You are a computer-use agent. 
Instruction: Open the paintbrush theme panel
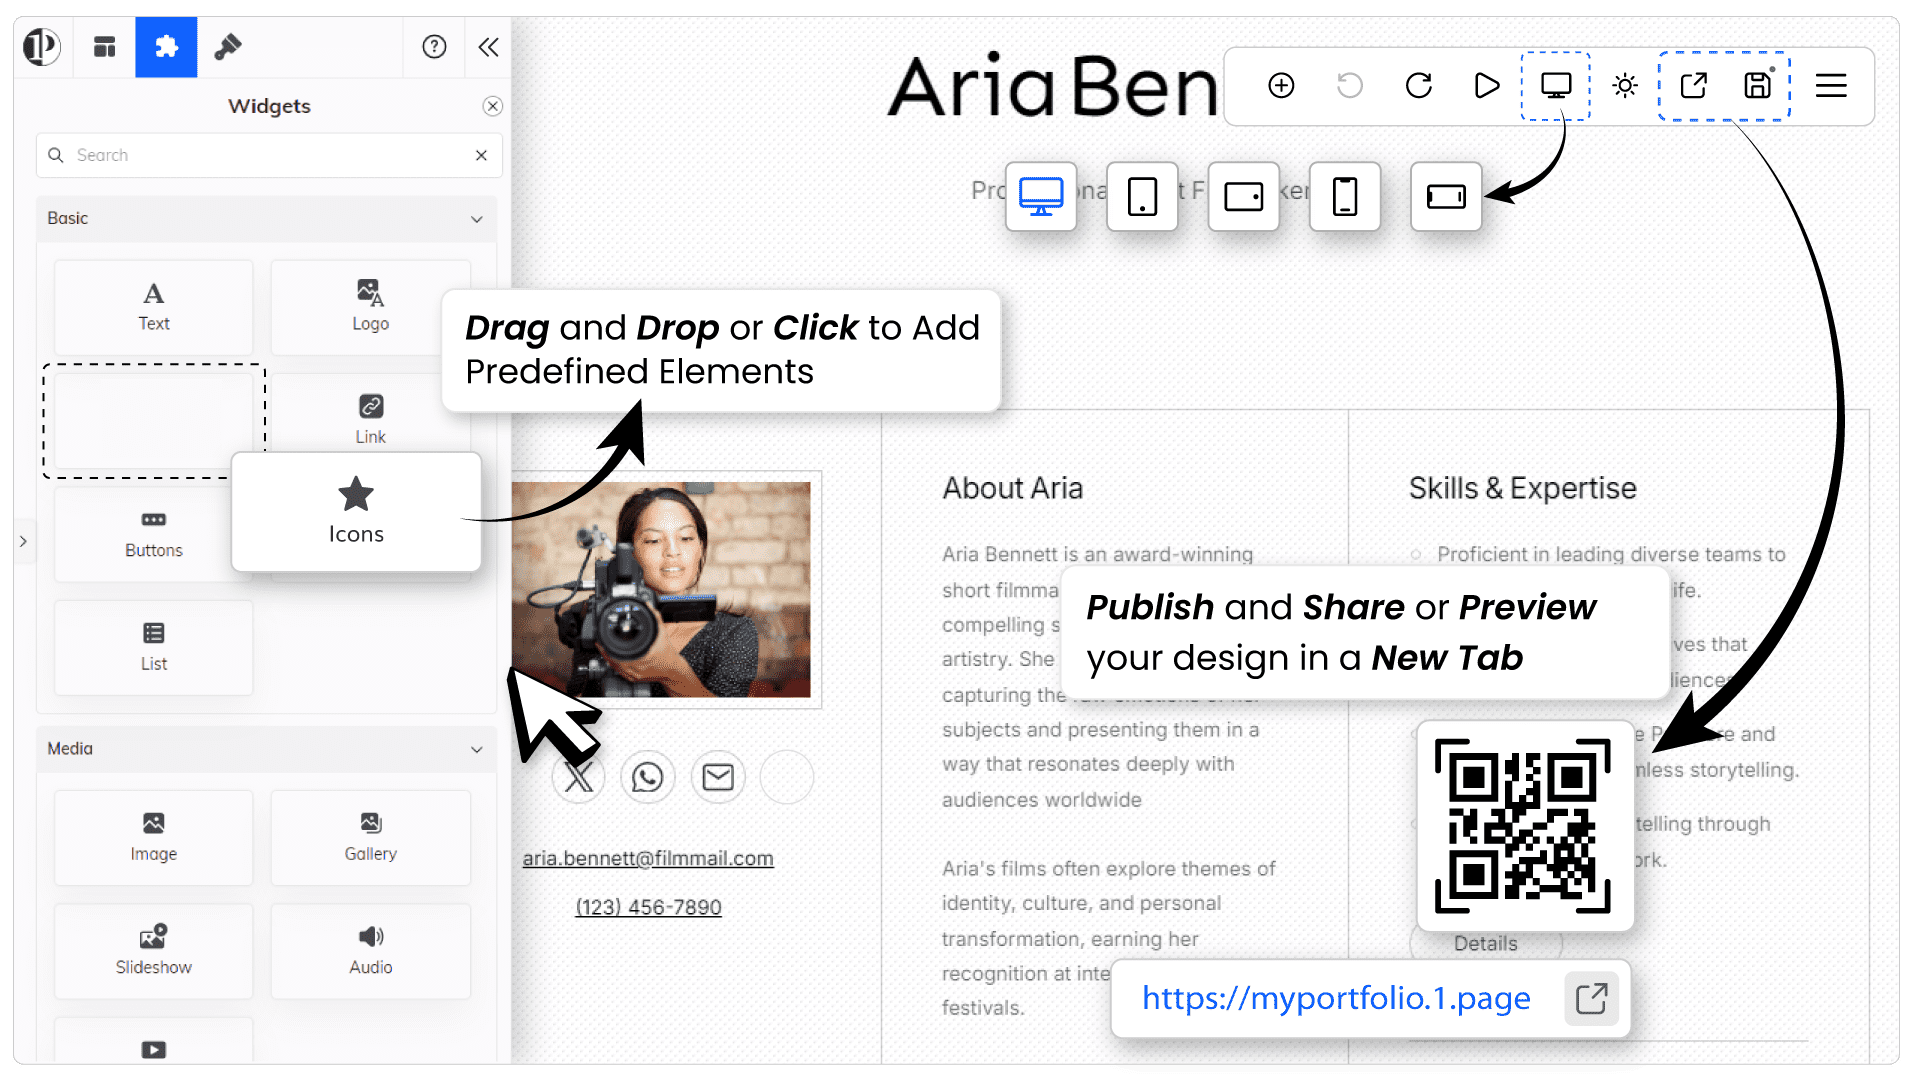(x=228, y=47)
